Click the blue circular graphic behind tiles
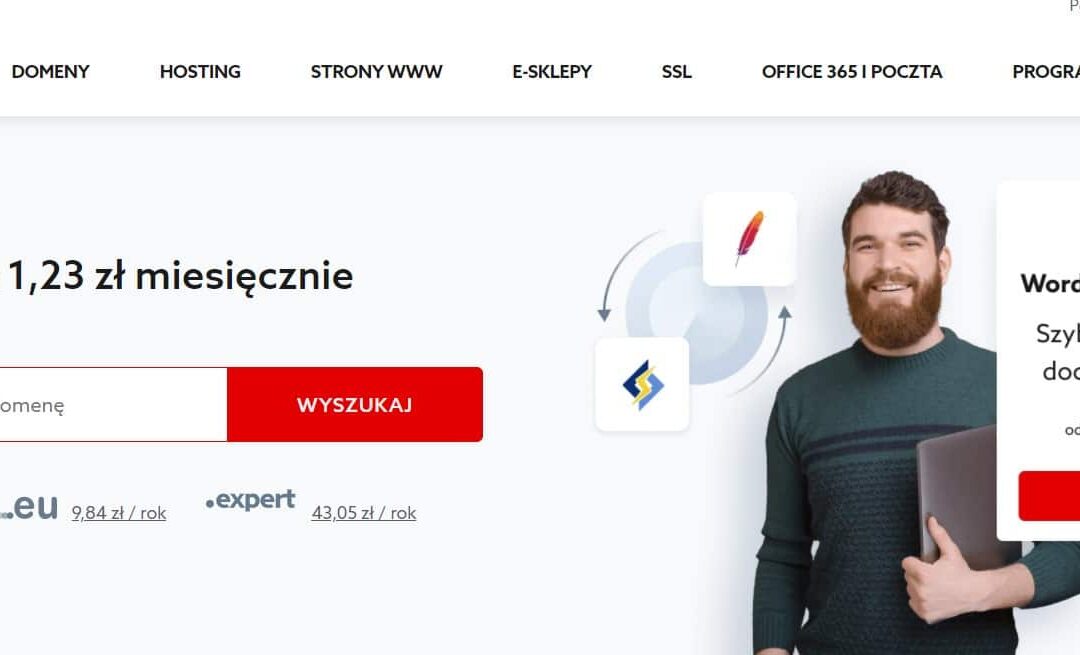The width and height of the screenshot is (1080, 655). [x=696, y=313]
